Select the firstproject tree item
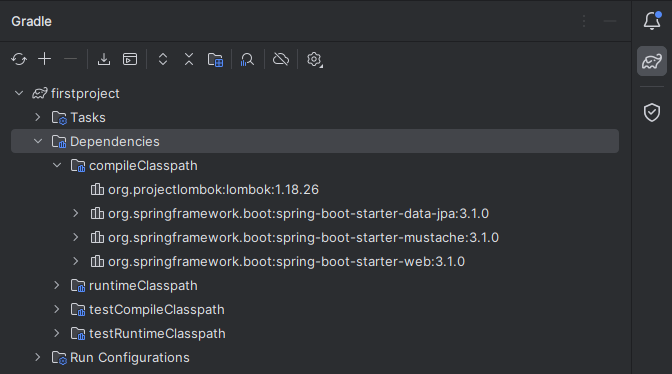The height and width of the screenshot is (374, 672). [315, 93]
